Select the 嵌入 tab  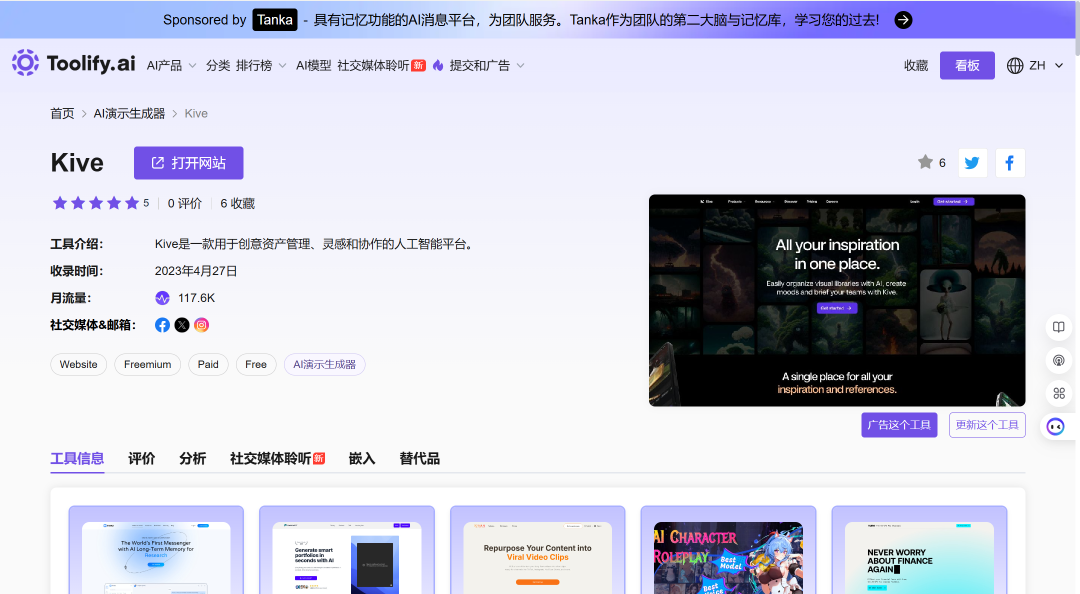pyautogui.click(x=362, y=459)
